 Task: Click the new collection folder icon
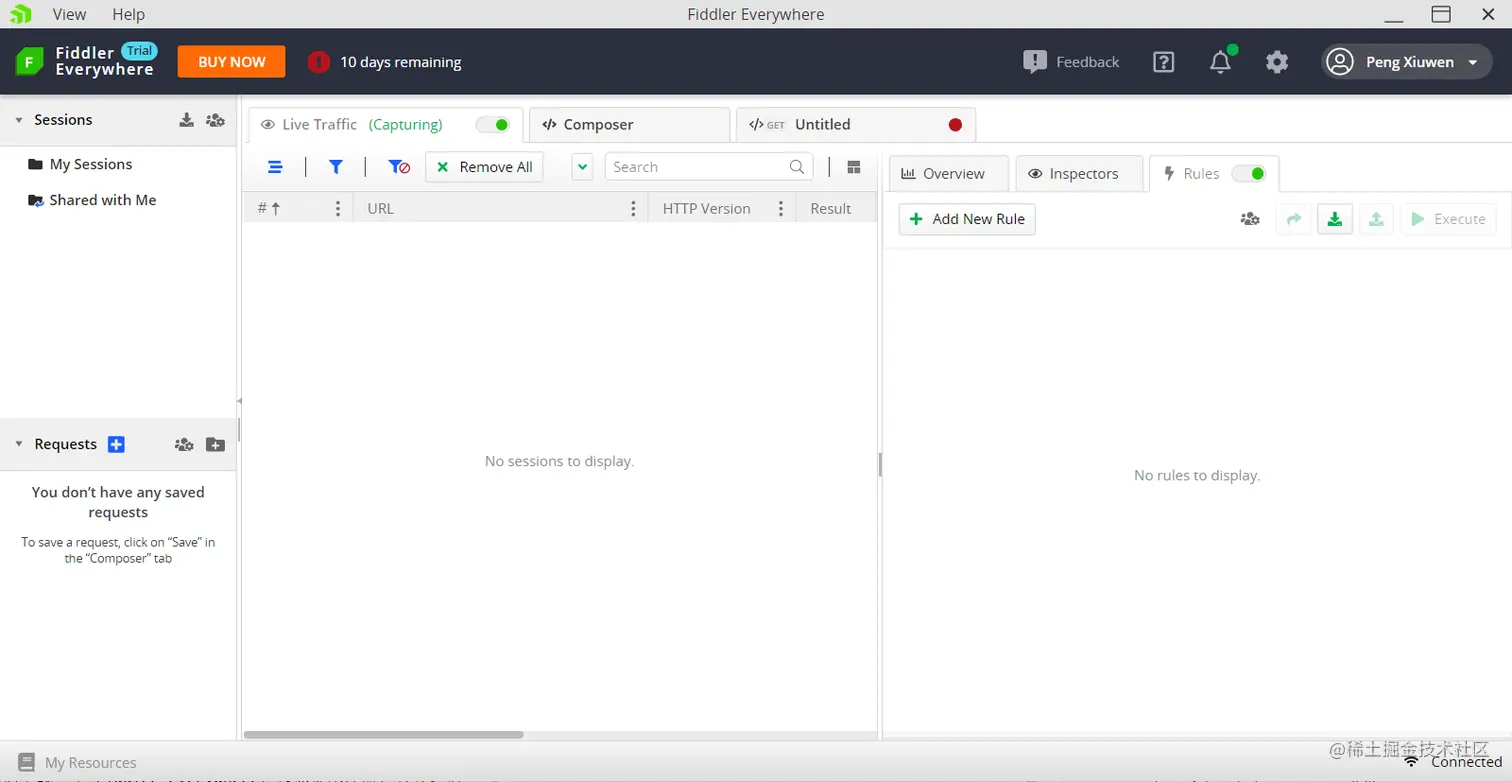[x=215, y=445]
